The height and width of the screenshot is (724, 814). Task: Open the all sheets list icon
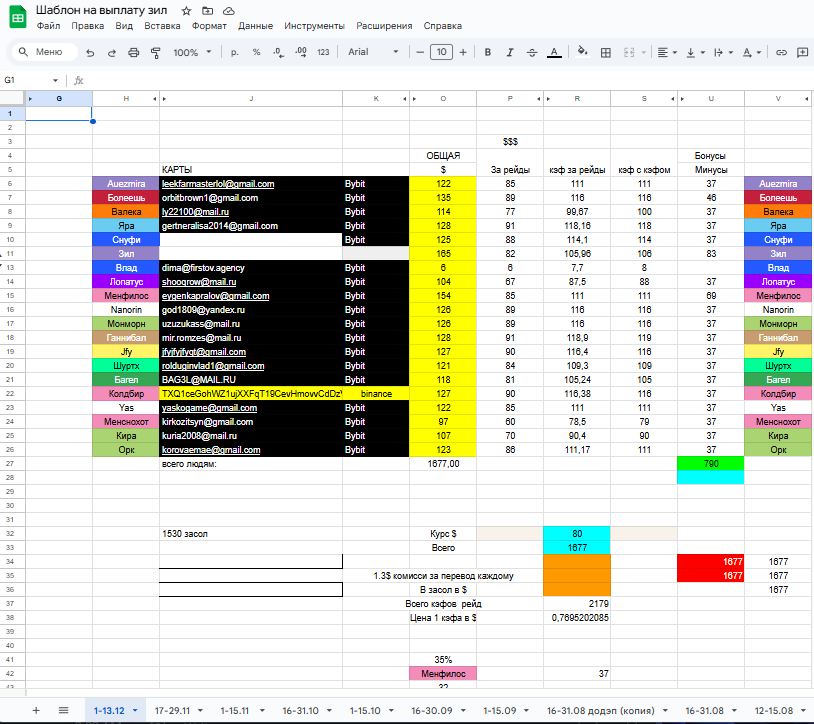[x=63, y=711]
